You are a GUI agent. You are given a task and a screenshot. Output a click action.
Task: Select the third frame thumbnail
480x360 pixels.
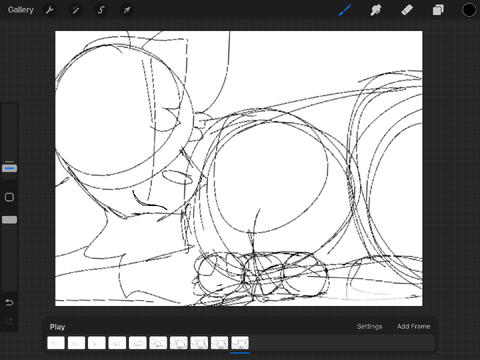(97, 343)
